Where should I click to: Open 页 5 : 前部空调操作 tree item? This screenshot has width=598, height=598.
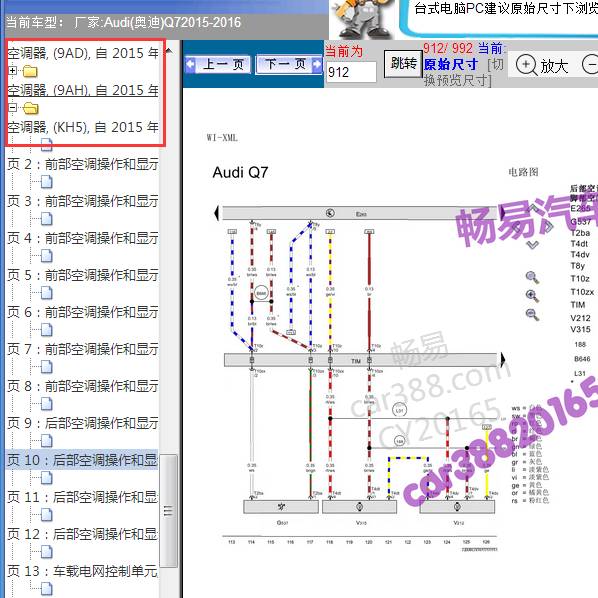(83, 275)
